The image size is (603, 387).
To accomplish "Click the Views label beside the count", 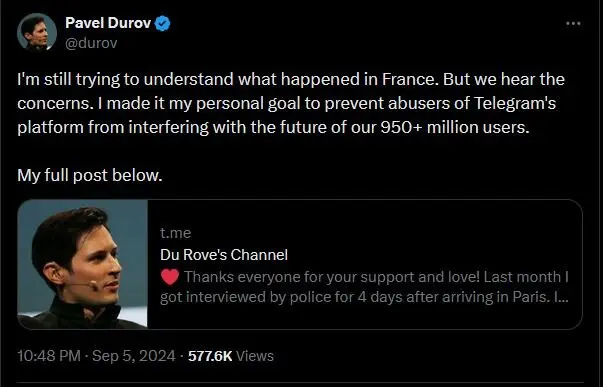I will pyautogui.click(x=255, y=356).
